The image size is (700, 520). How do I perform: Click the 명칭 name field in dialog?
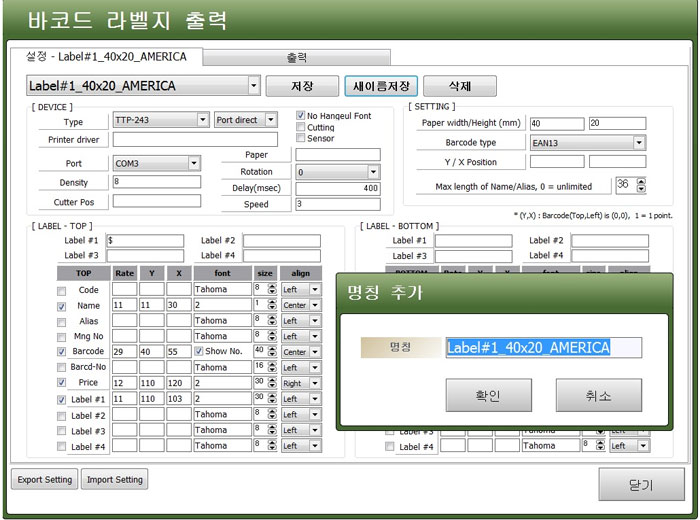click(544, 347)
